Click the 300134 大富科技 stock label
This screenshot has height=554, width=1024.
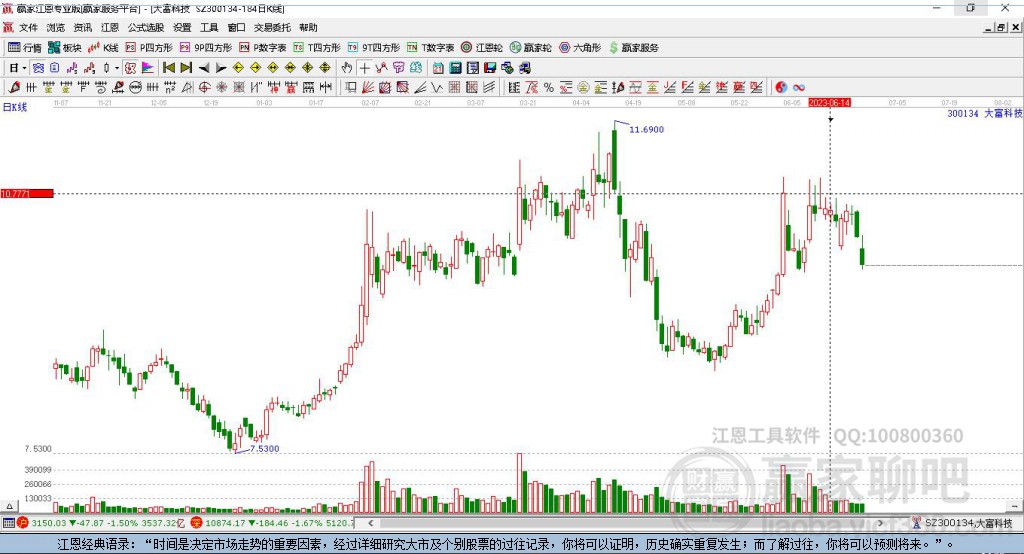coord(985,113)
